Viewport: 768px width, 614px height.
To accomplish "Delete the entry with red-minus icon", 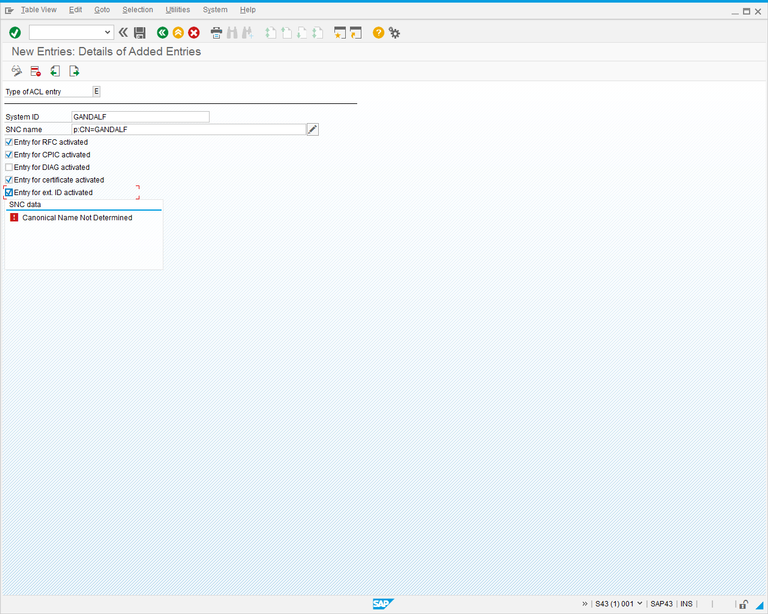I will (x=35, y=71).
